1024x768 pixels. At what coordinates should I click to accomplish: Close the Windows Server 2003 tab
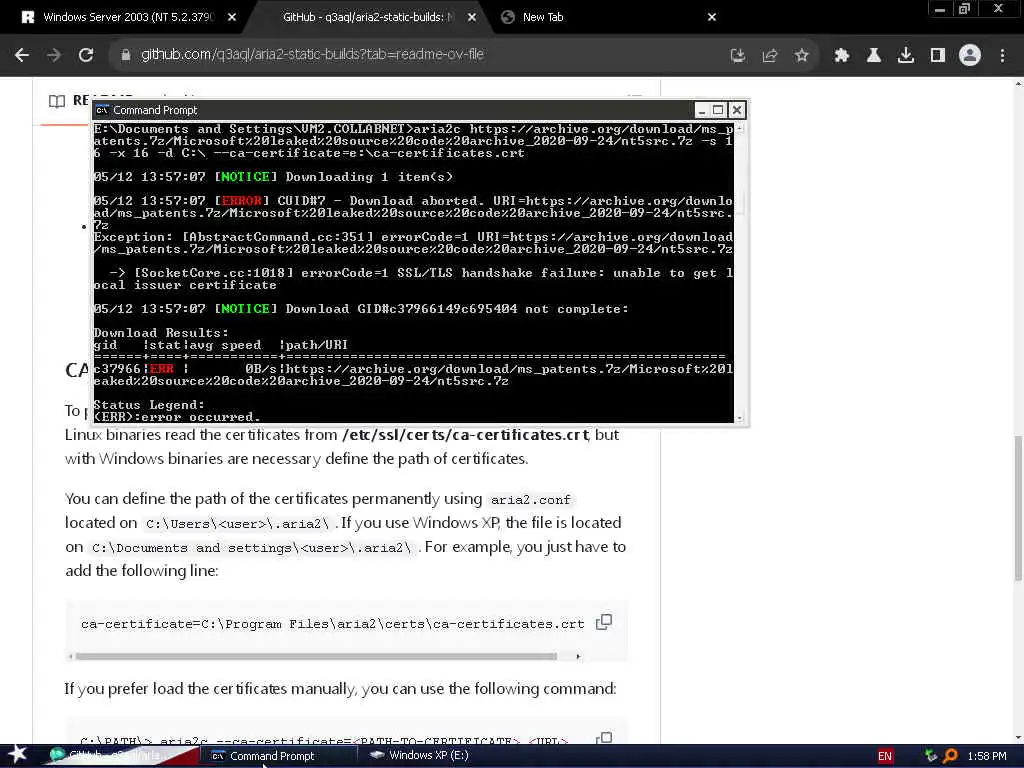(x=232, y=18)
